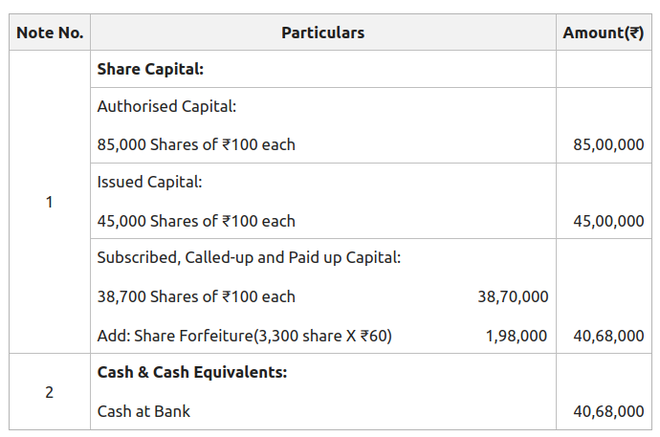Click note number 1 cell

49,202
